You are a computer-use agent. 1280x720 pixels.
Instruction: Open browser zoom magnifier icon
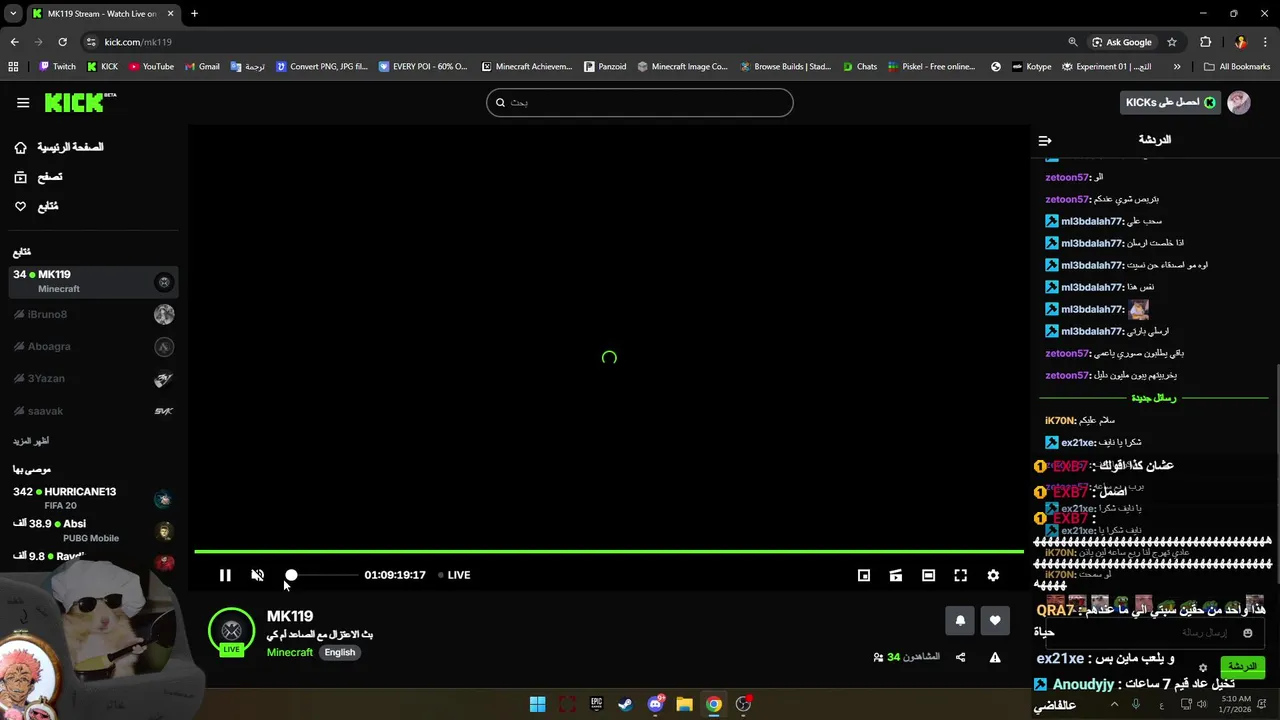(x=1073, y=42)
